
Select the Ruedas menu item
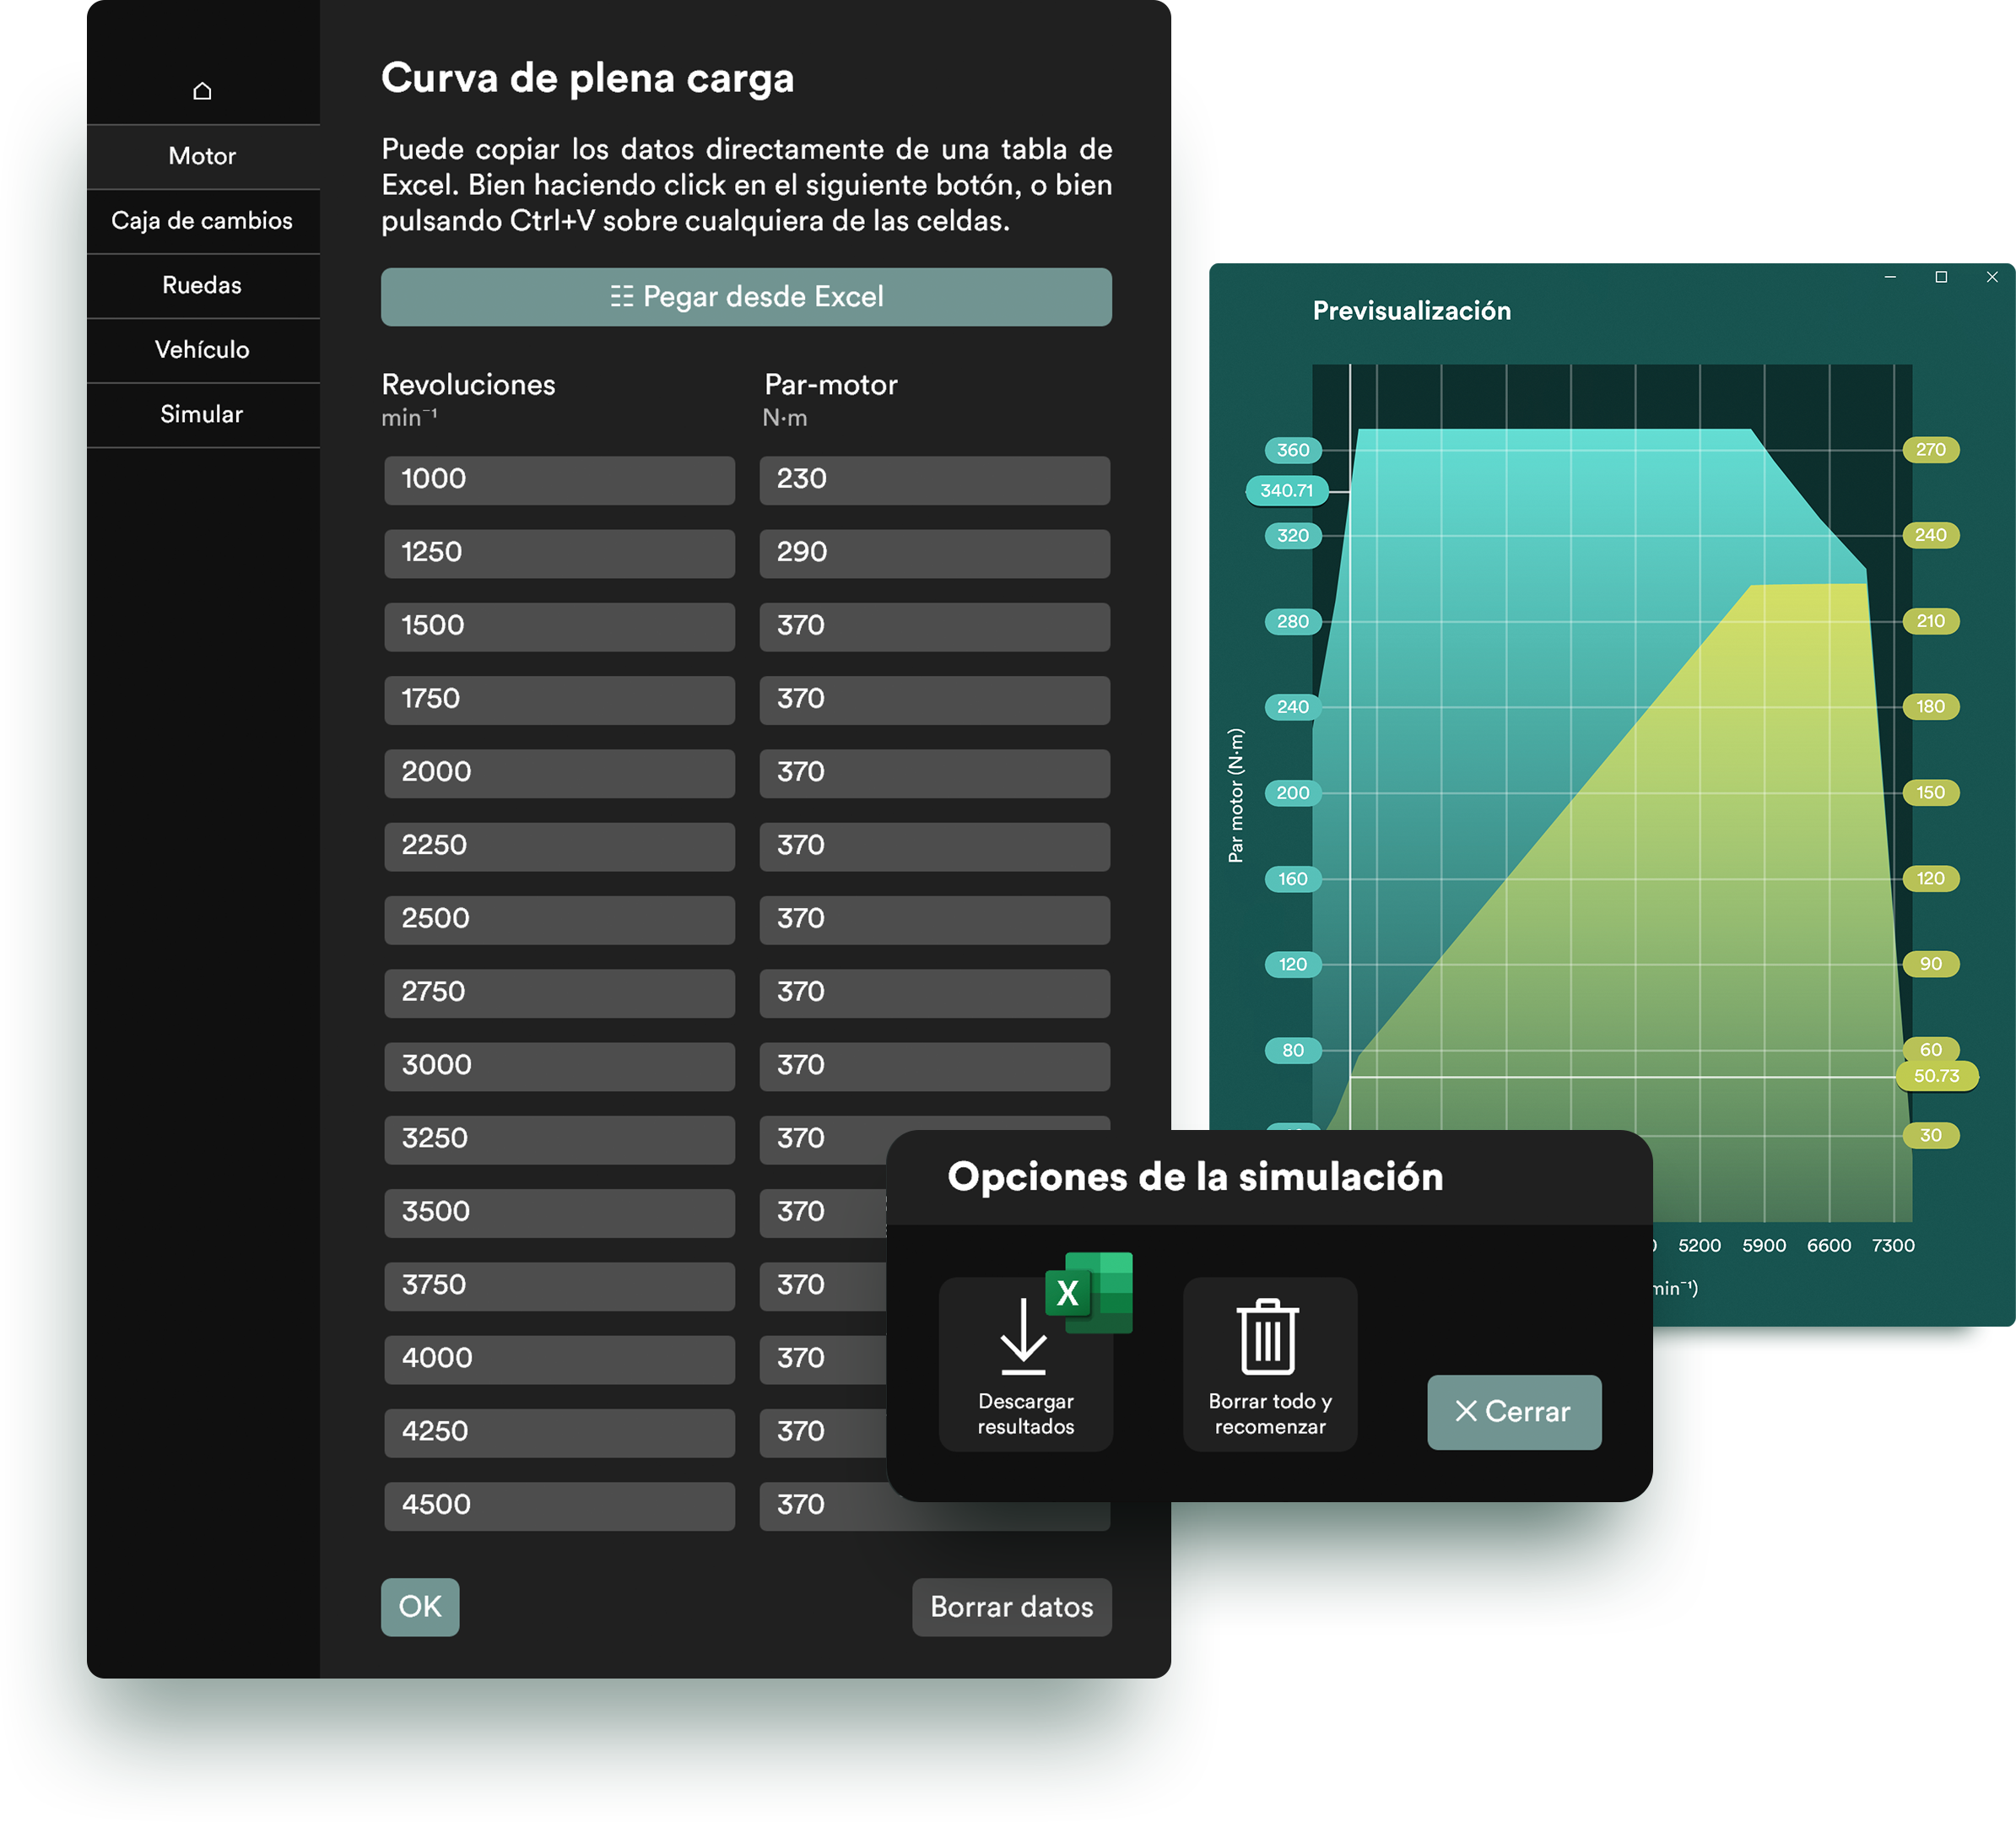pos(203,285)
